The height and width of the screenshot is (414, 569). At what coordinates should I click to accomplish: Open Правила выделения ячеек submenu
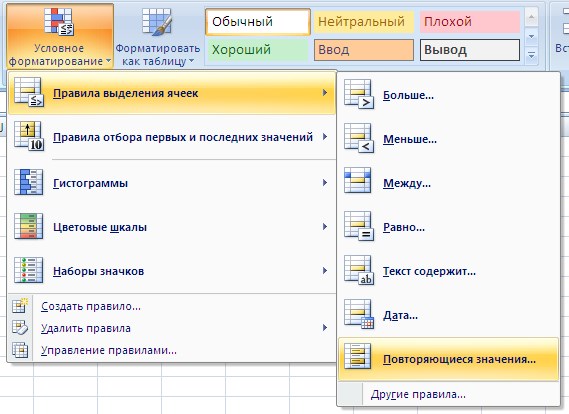pos(172,93)
